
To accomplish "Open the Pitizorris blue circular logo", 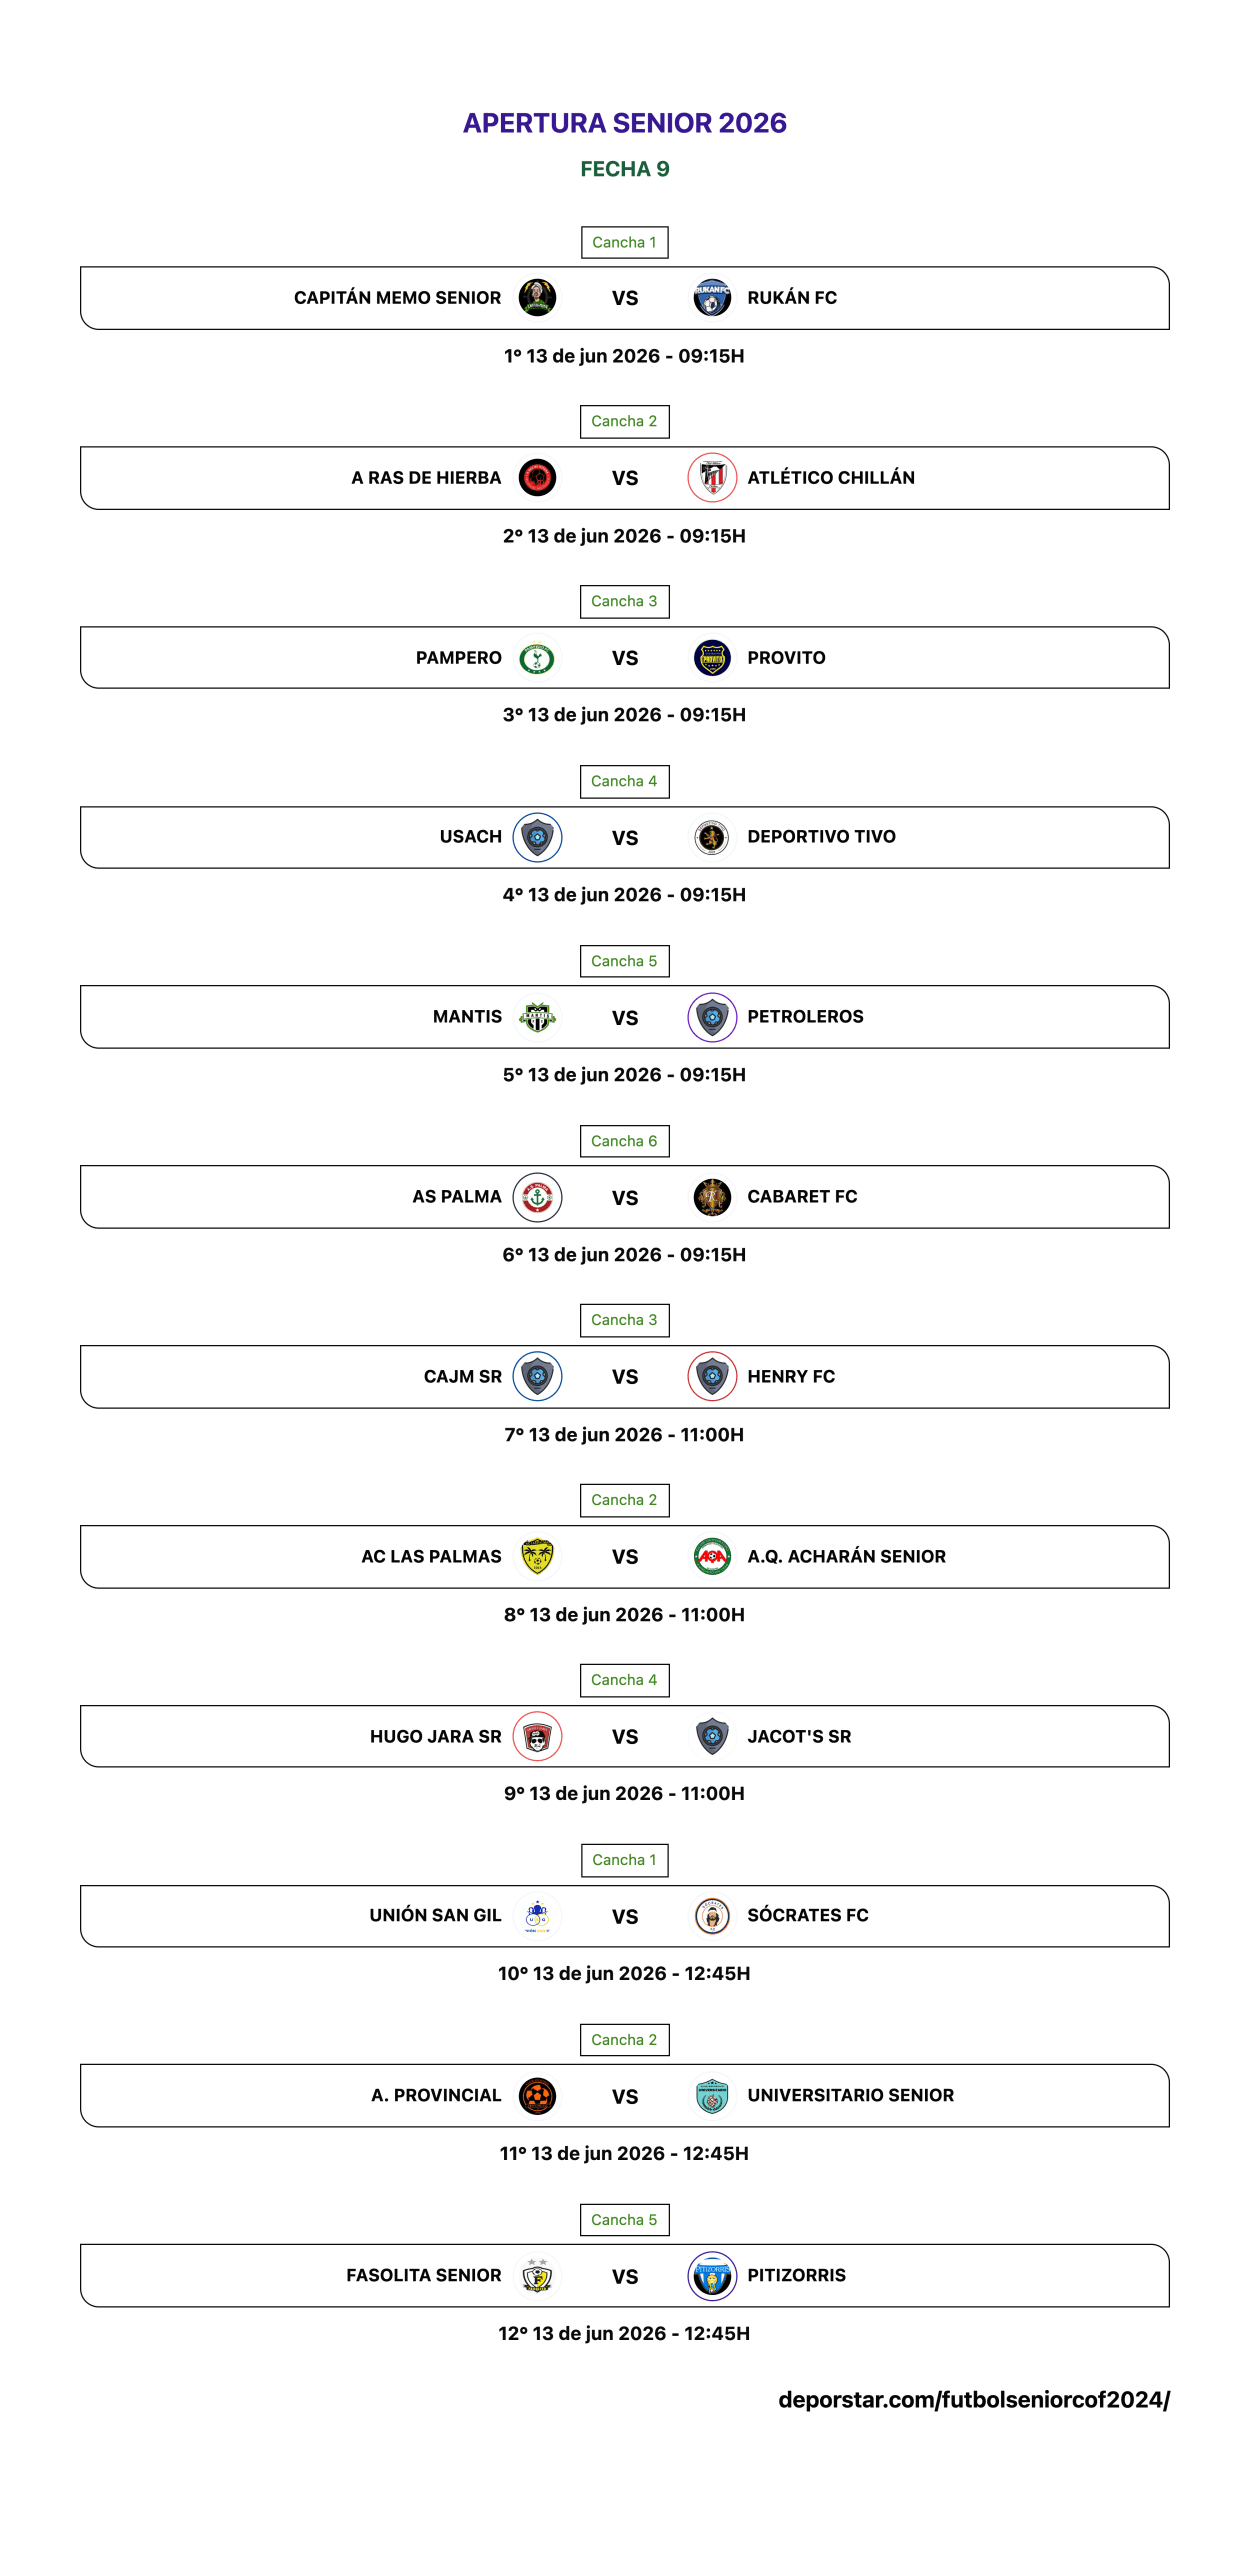I will pos(712,2276).
